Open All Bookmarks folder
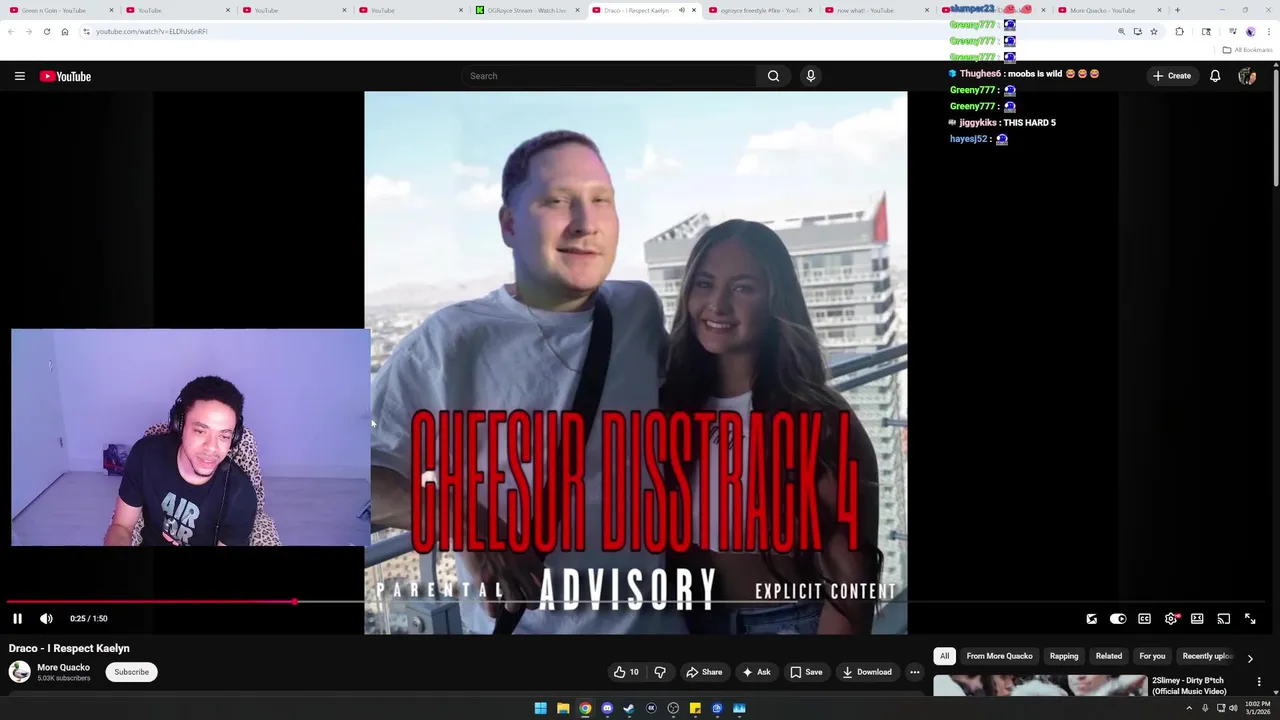Screen dimensions: 1280x720 coord(1247,50)
